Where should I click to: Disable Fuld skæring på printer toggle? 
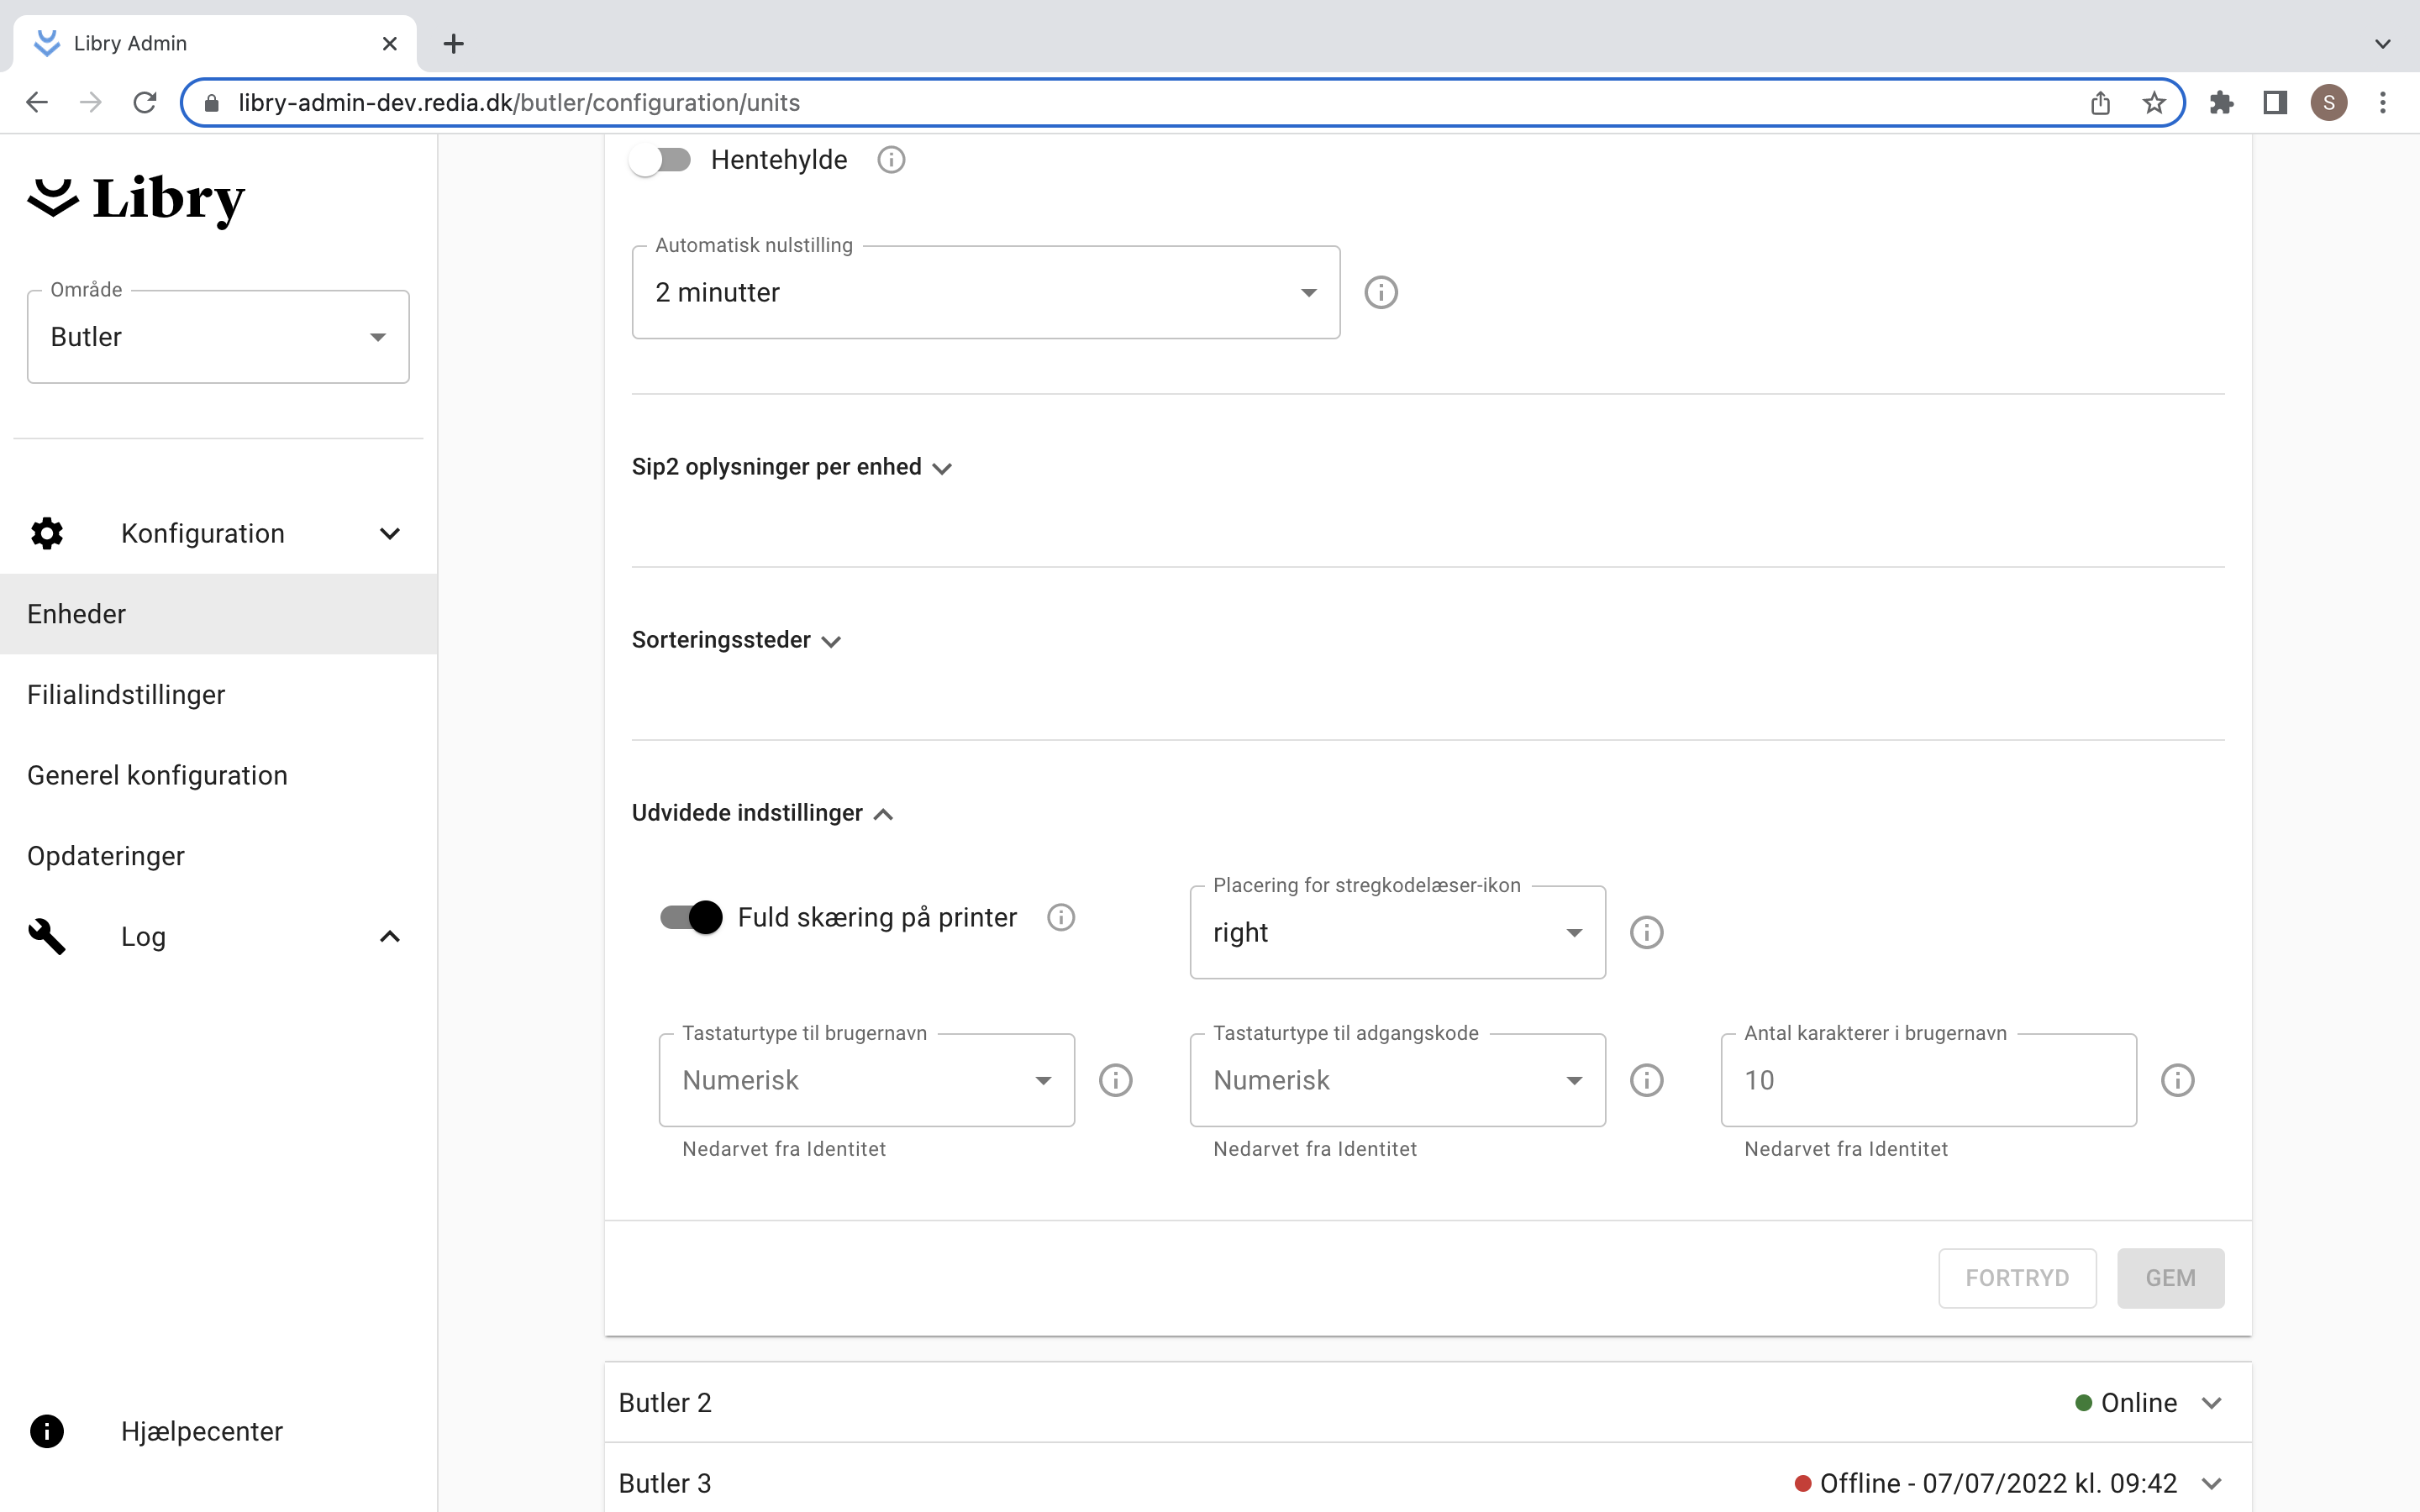click(691, 917)
